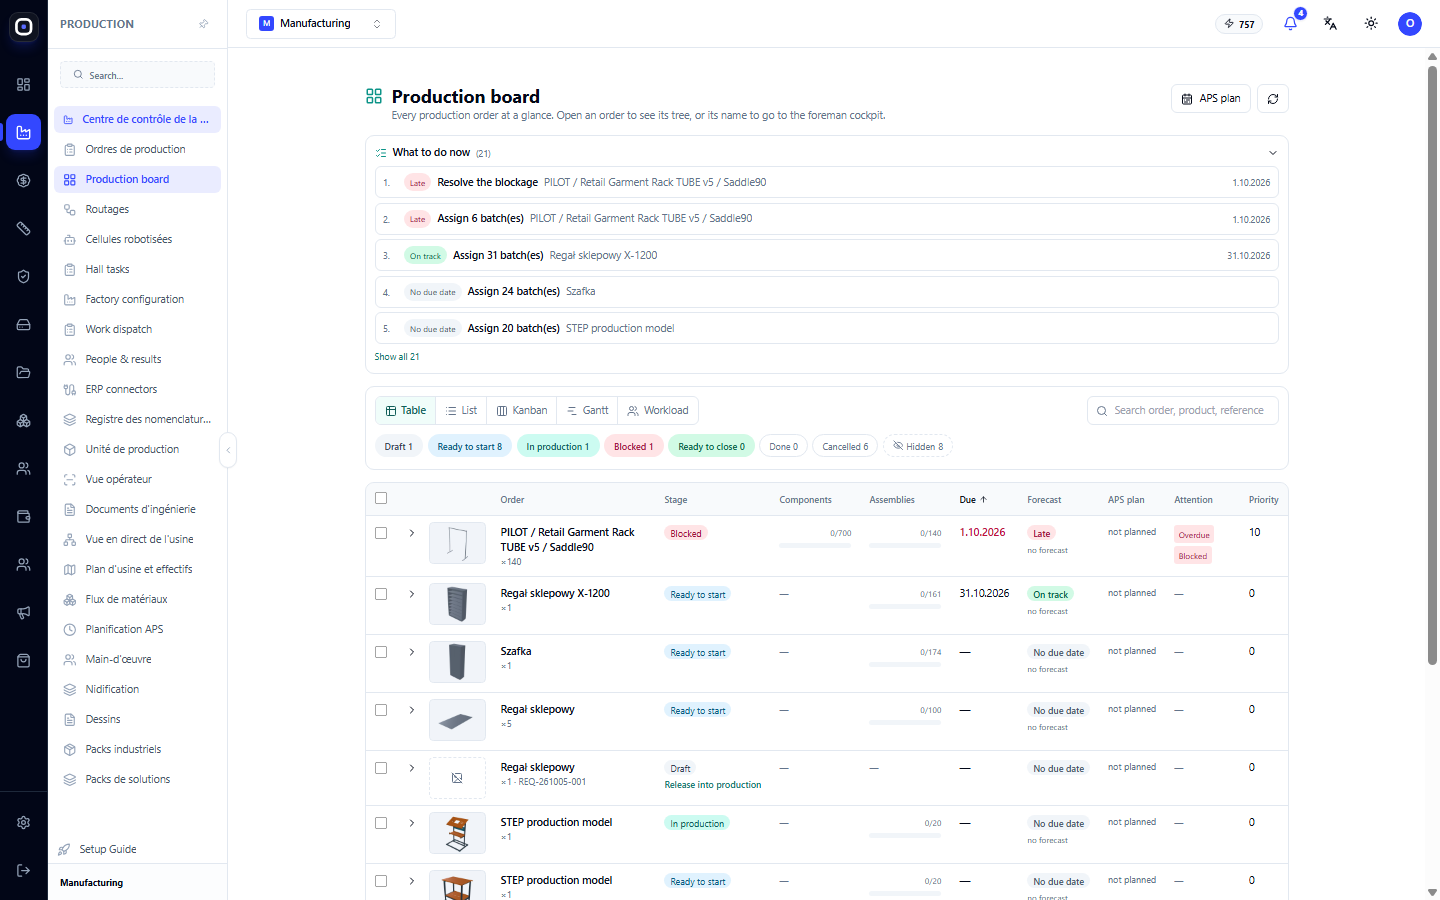
Task: Open the user avatar "O"
Action: 1410,24
